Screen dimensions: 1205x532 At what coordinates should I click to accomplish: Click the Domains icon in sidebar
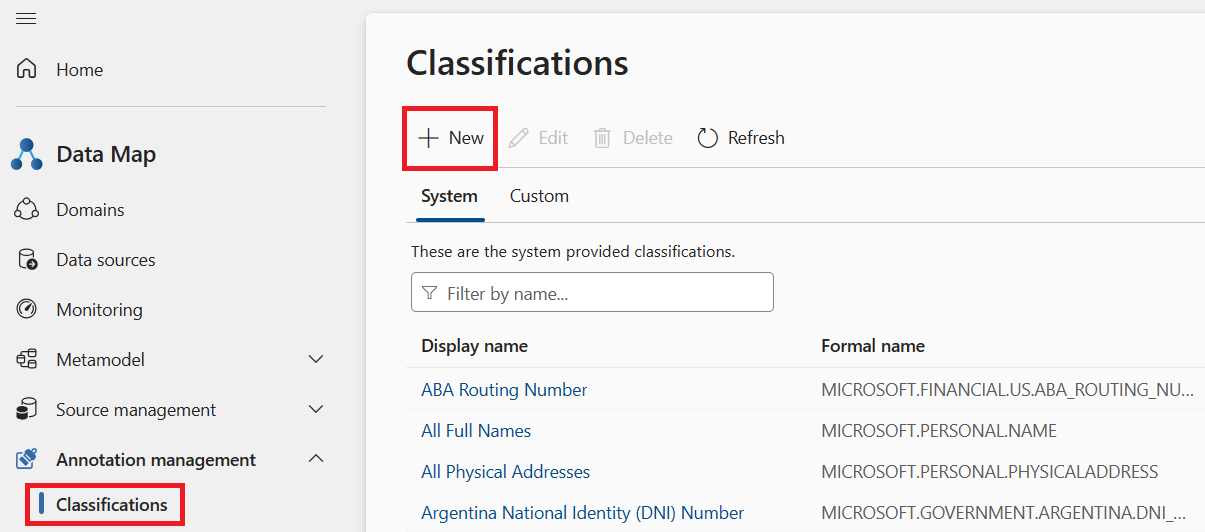coord(27,209)
